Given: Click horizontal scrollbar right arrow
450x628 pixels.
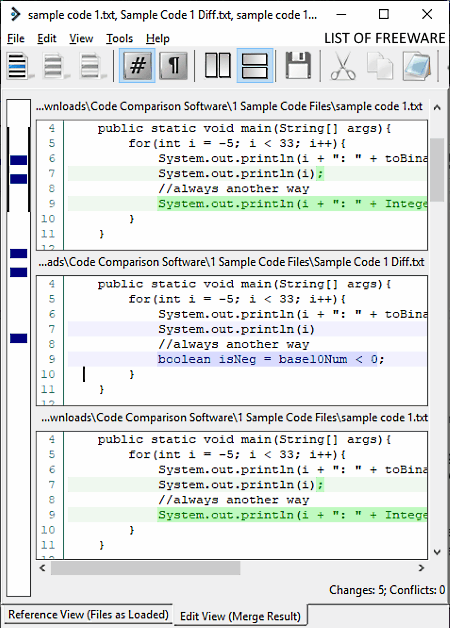Looking at the screenshot, I should [421, 568].
